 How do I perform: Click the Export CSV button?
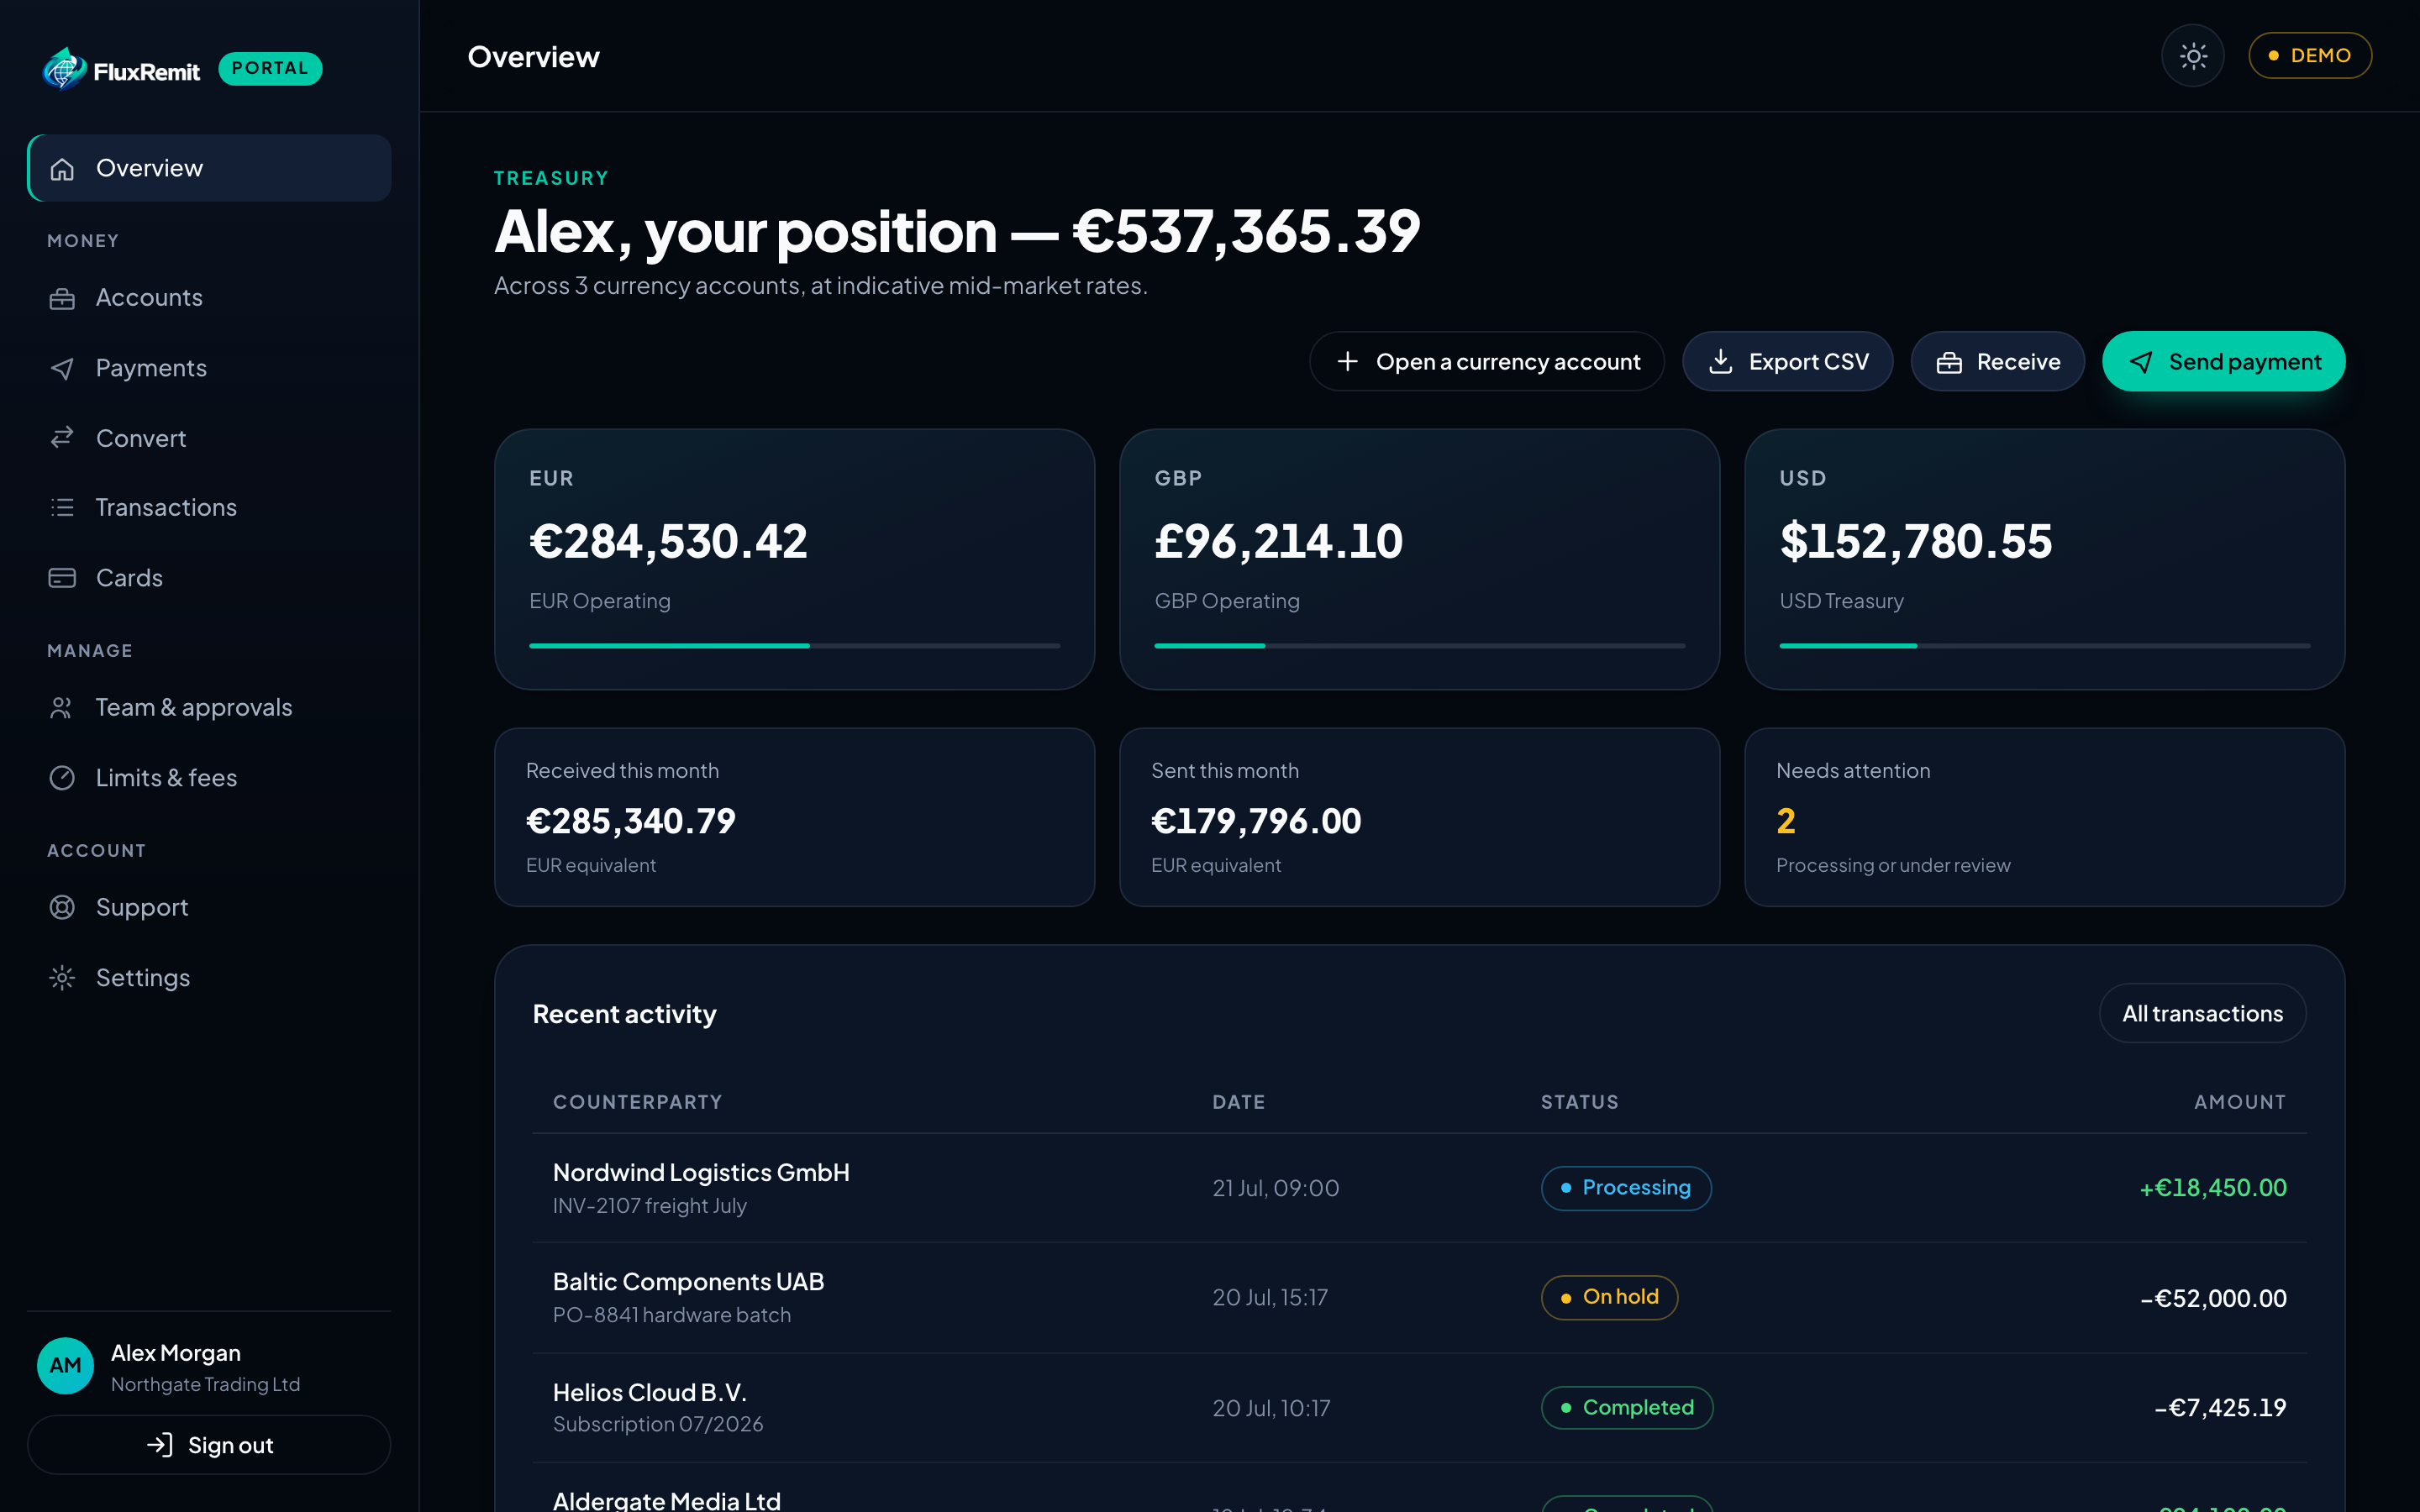[x=1788, y=362]
